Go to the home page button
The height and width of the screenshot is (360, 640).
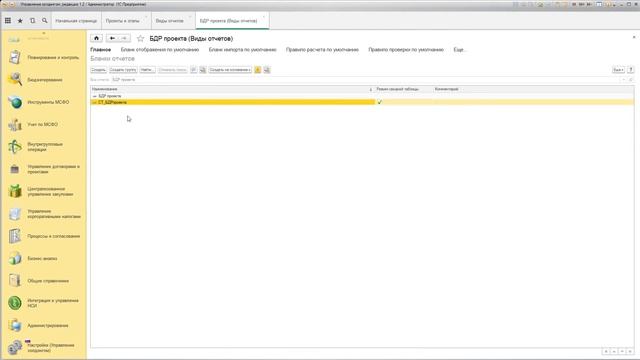[96, 38]
